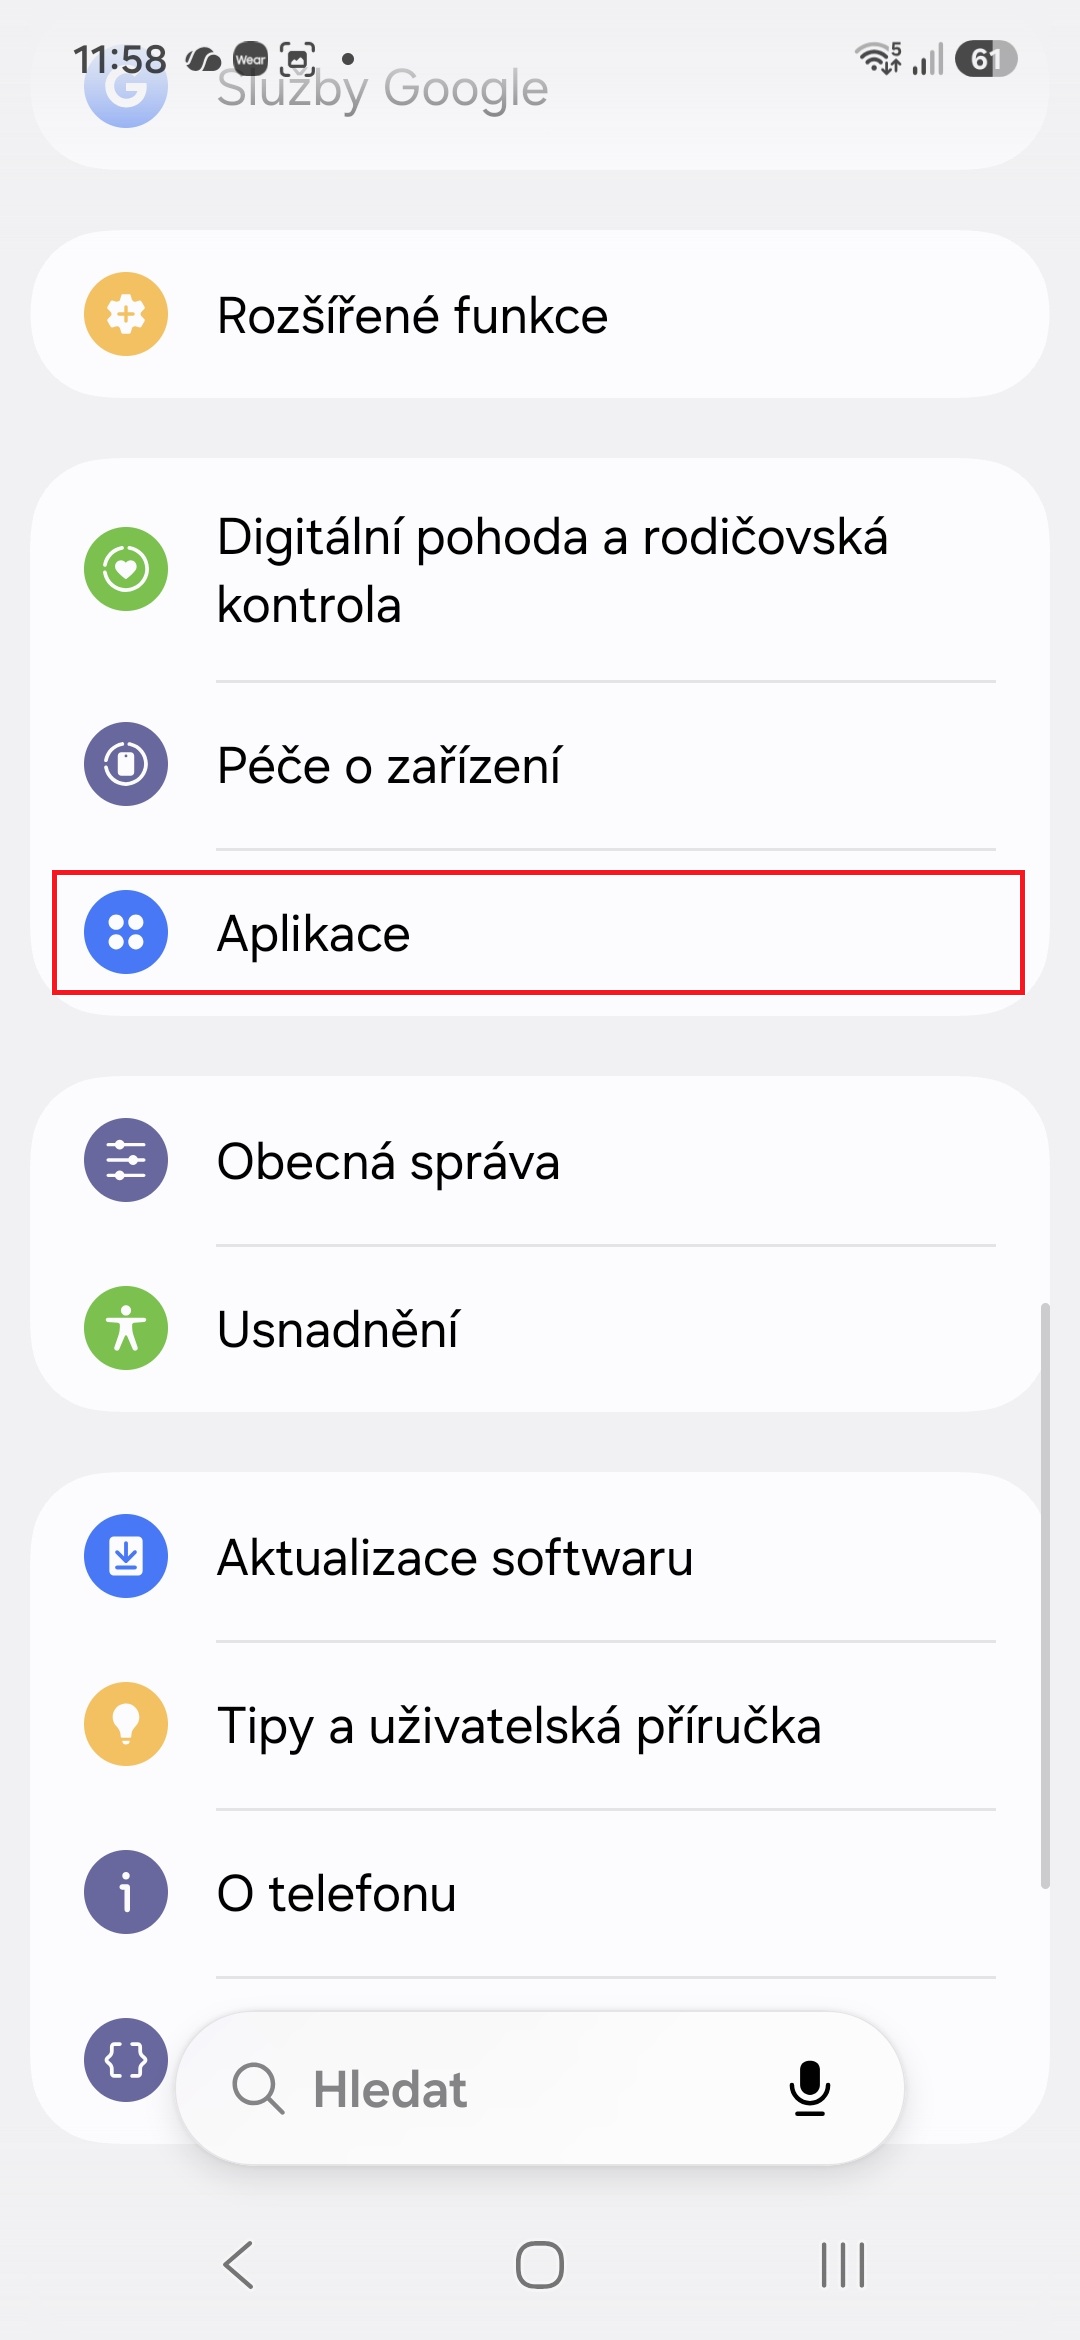This screenshot has width=1080, height=2340.
Task: Tap the blue Aplikace four-dot icon
Action: (x=126, y=932)
